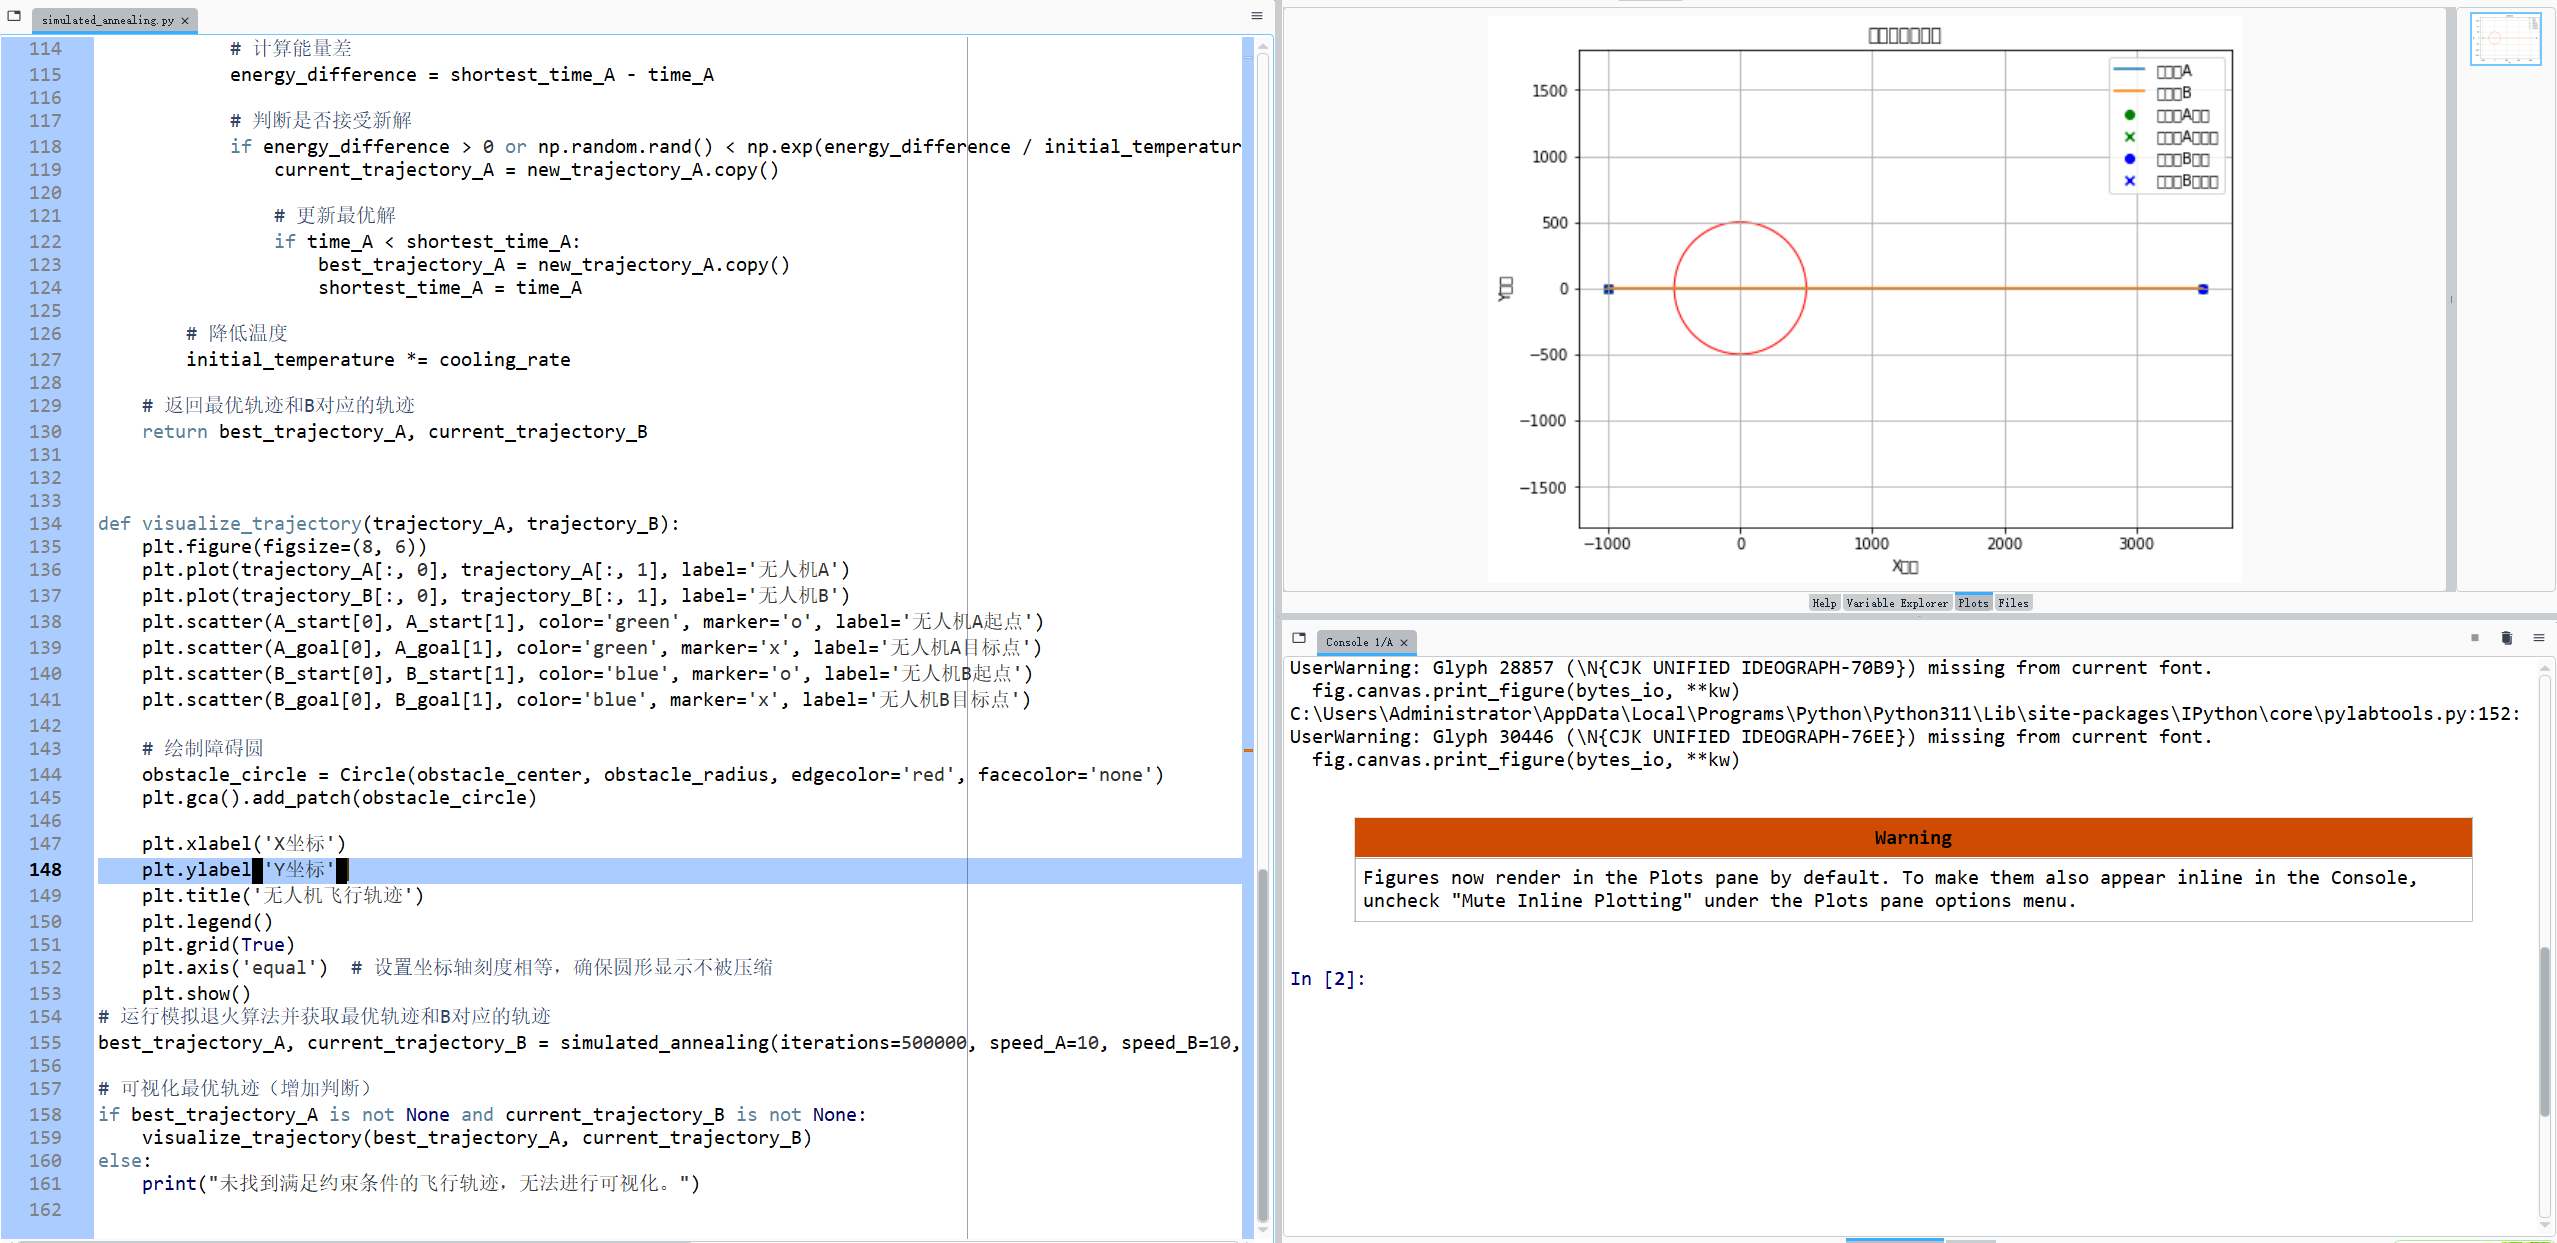The image size is (2557, 1243).
Task: Click the 'initial_temperature *= cooling_rate' line
Action: pos(378,360)
